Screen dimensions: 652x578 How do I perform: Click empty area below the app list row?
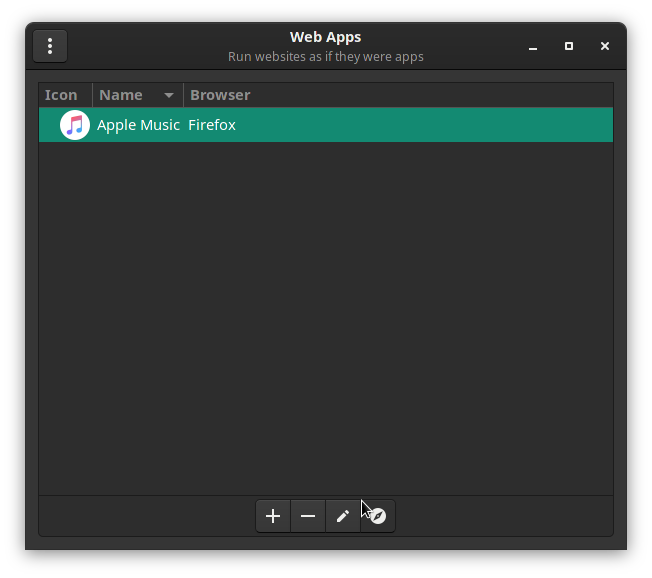click(326, 318)
